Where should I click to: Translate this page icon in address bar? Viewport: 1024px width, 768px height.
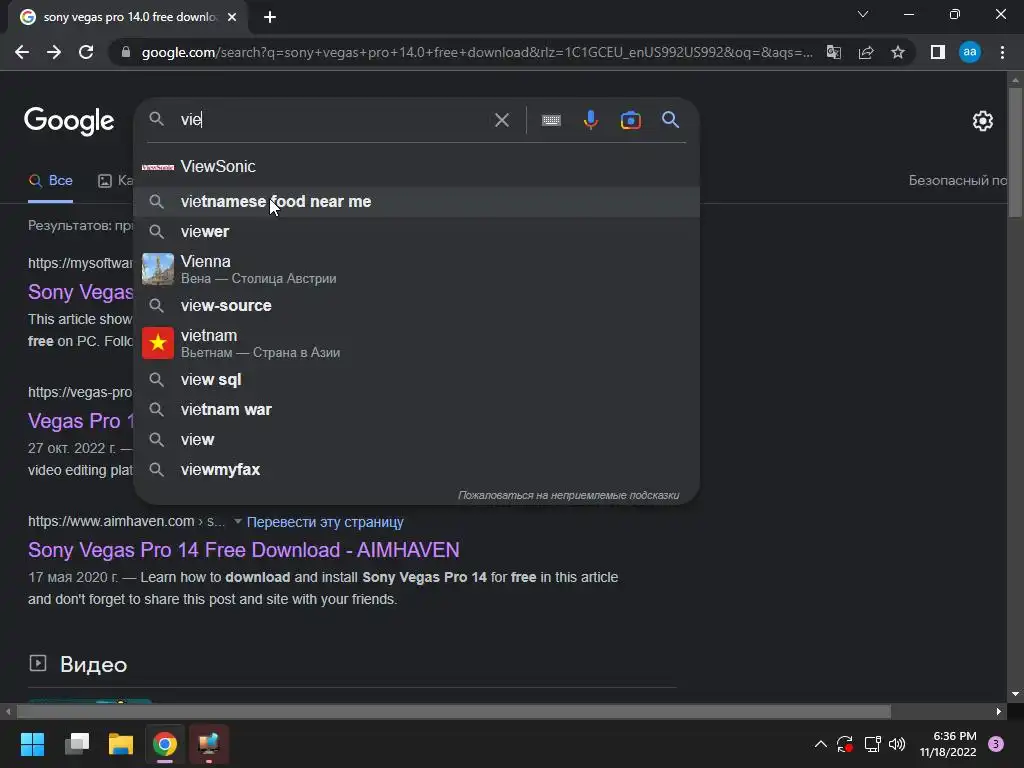[x=834, y=52]
